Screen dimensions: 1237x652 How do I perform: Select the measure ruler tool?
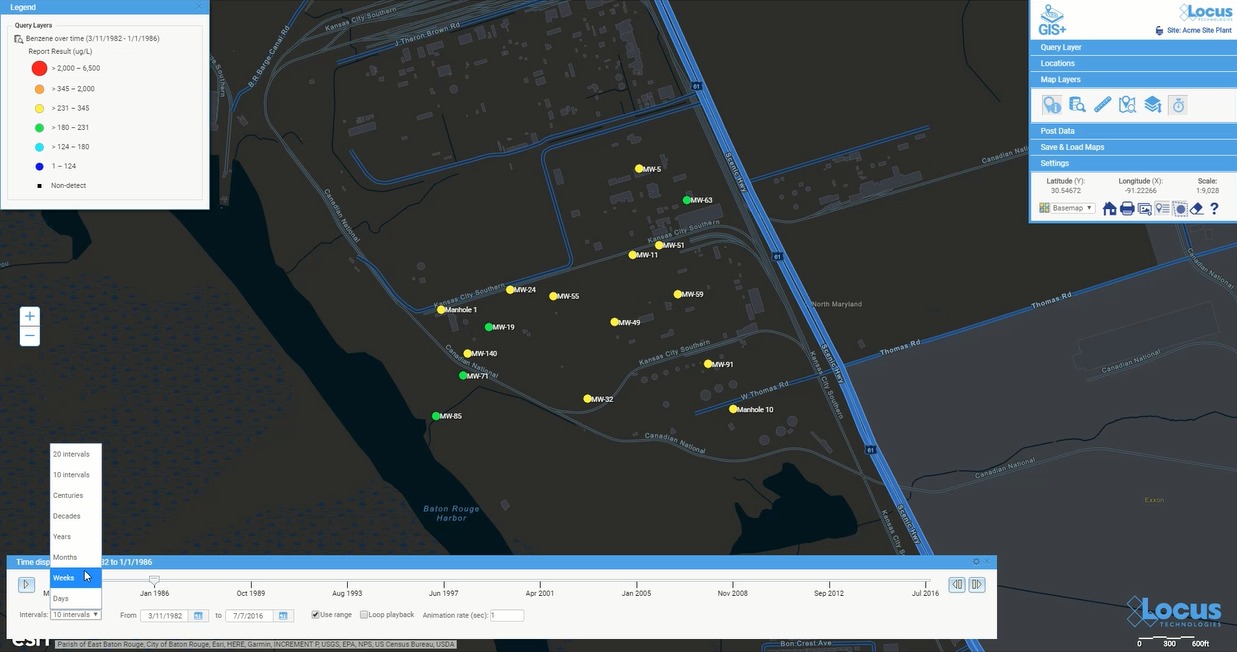(x=1102, y=104)
